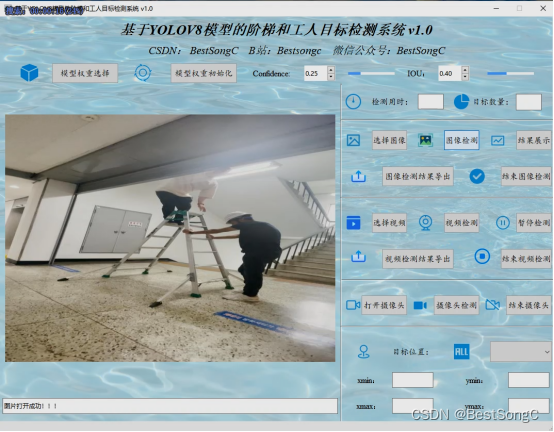Increase IOU with spinner up arrow
Viewport: 554px width, 432px height.
pyautogui.click(x=465, y=70)
